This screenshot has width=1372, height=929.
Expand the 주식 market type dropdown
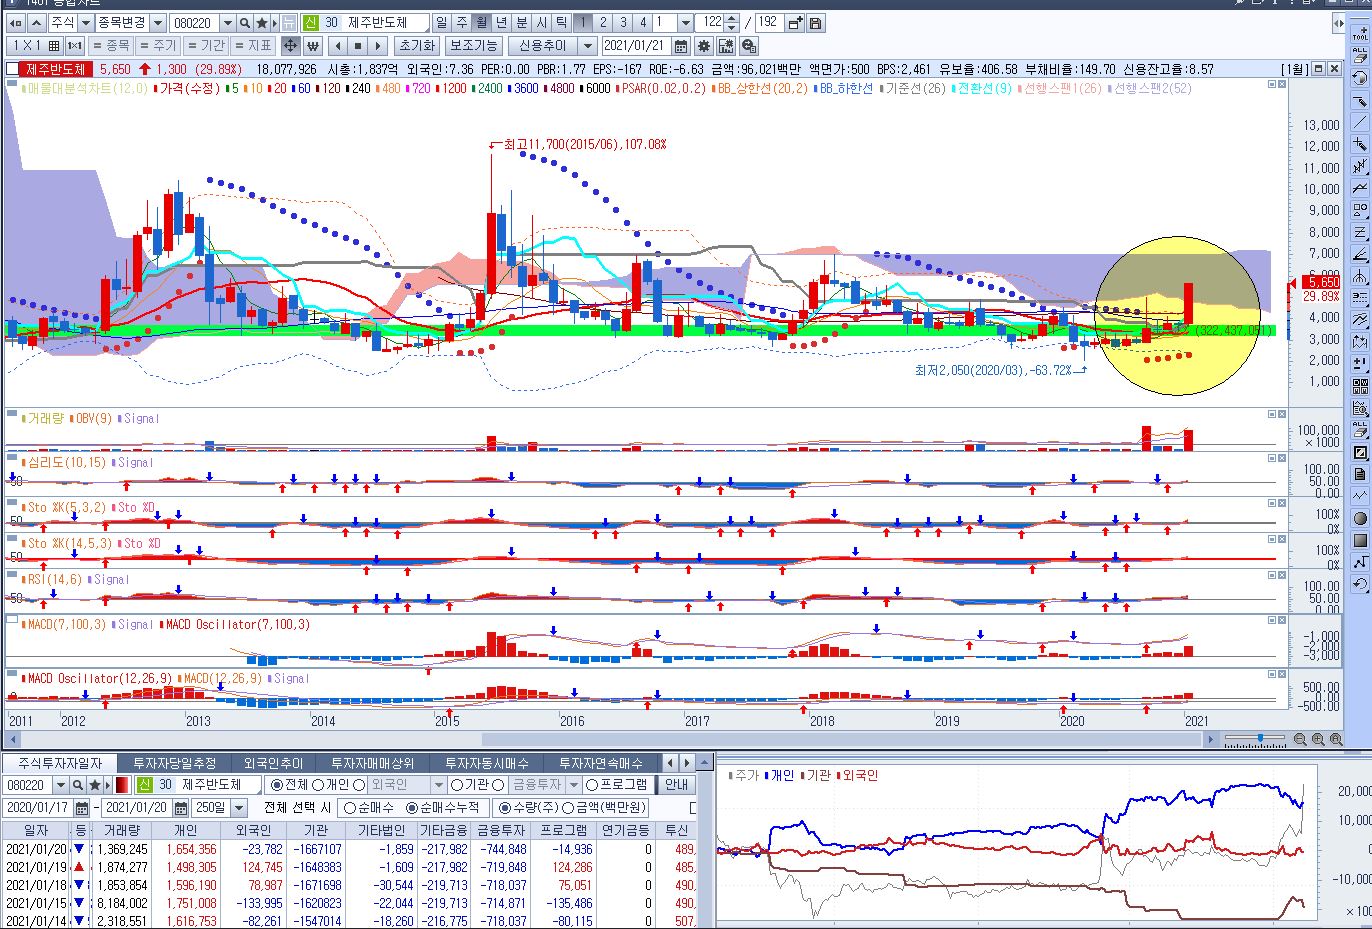[x=85, y=22]
